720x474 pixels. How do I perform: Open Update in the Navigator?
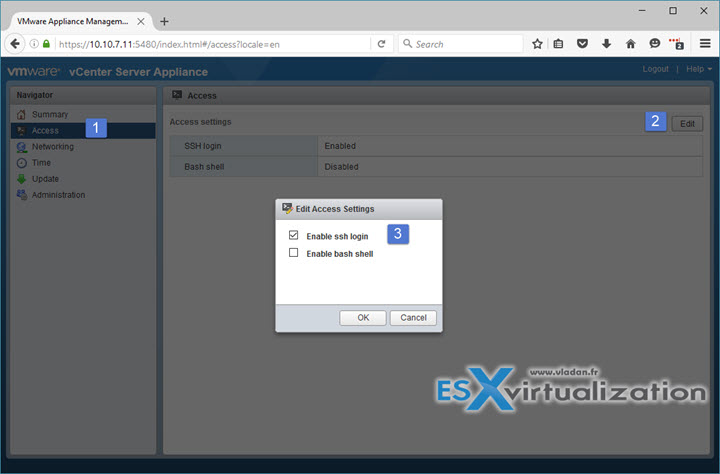point(45,179)
